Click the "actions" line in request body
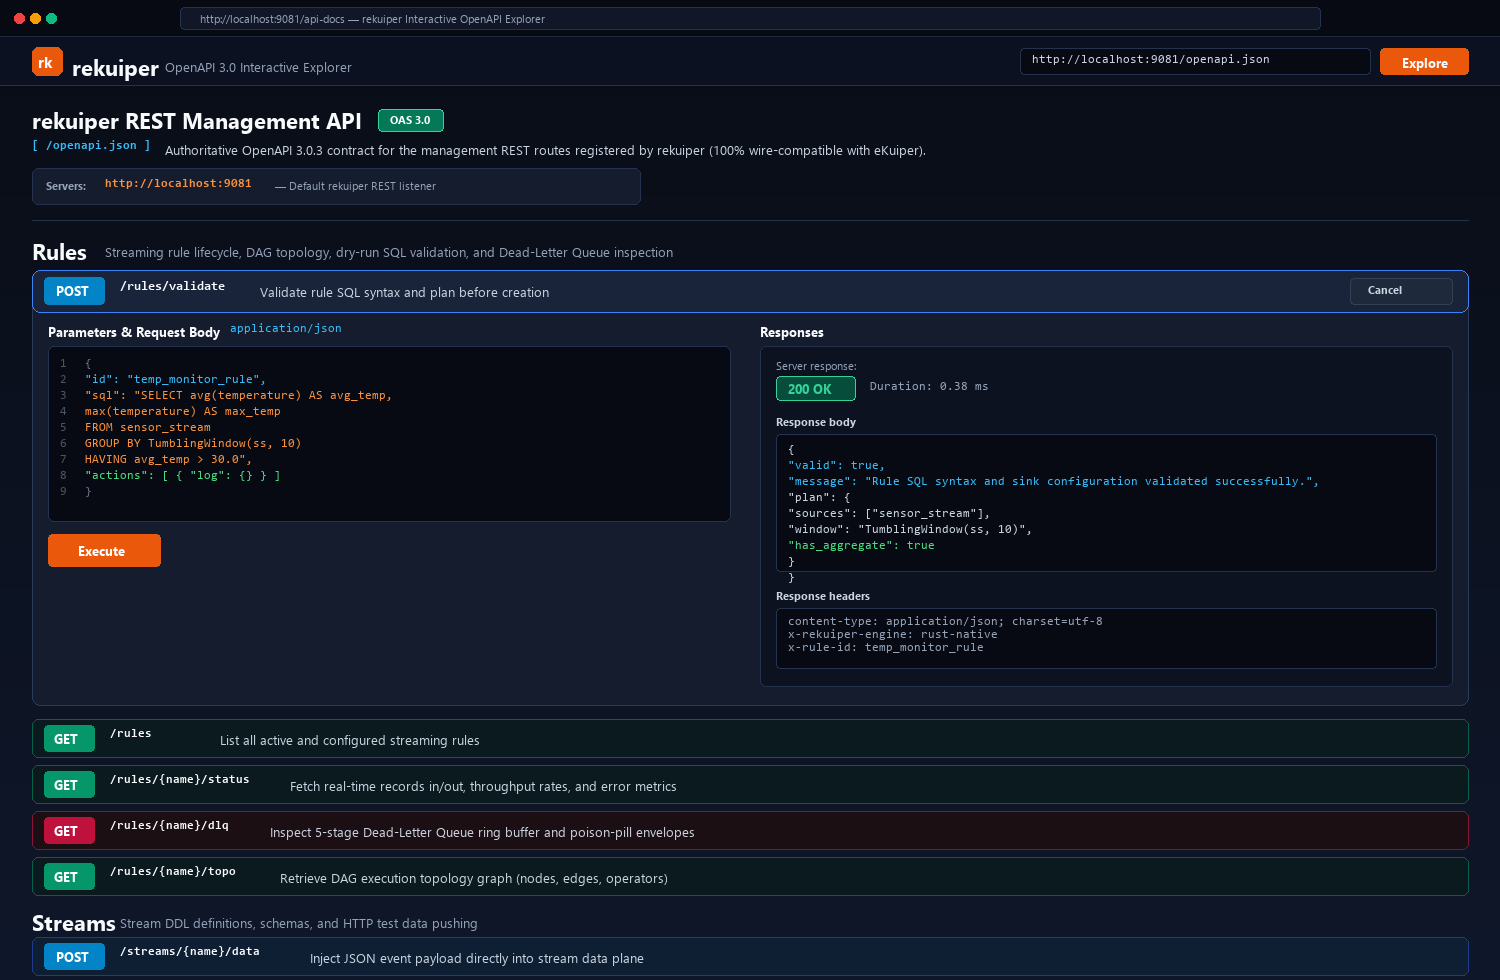 tap(183, 476)
